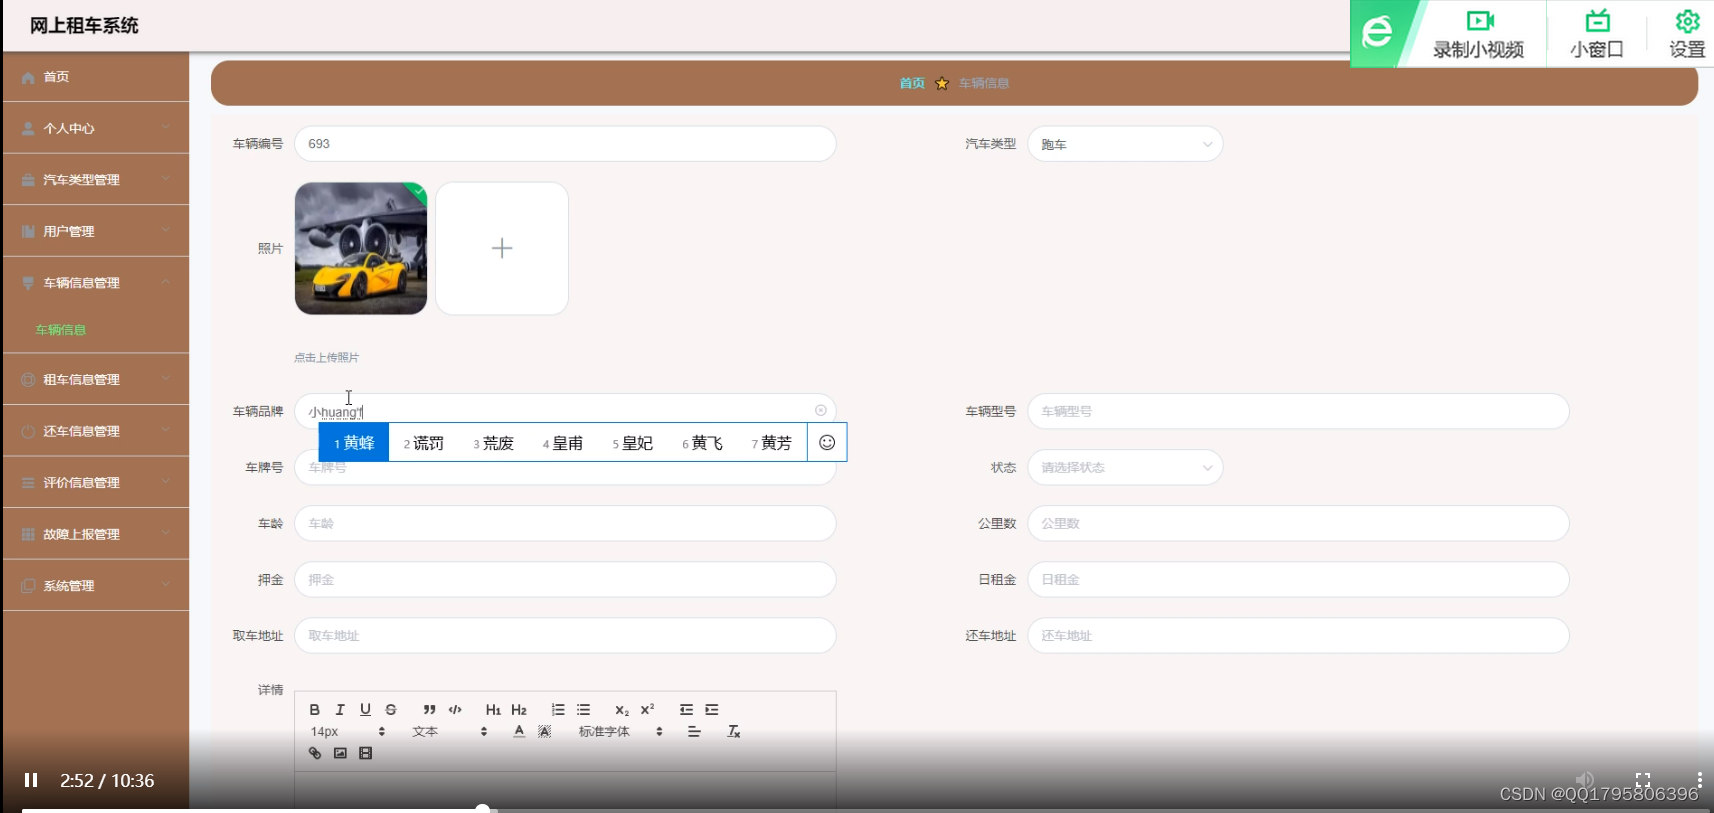Open the background color picker in the editor
The height and width of the screenshot is (813, 1714).
point(545,732)
